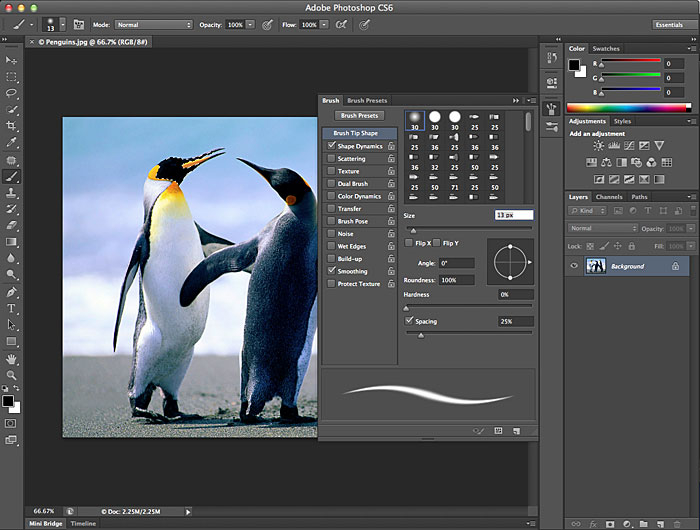Select the Lasso tool
The image size is (700, 530).
pos(12,93)
